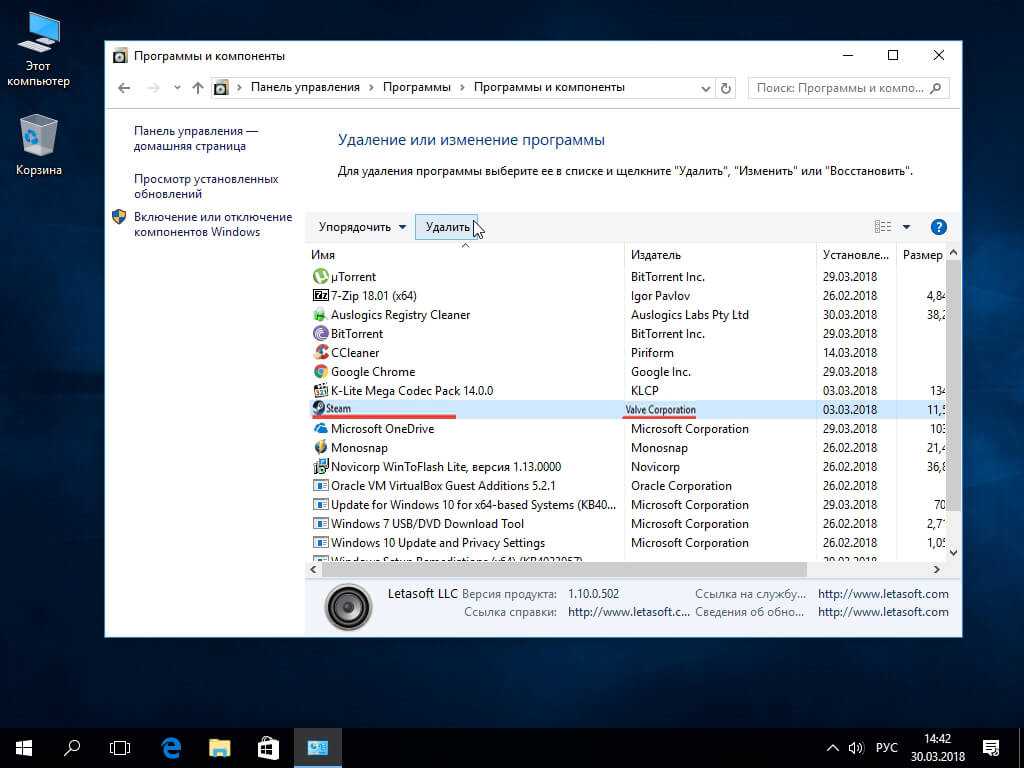The height and width of the screenshot is (768, 1024).
Task: Click the Microsoft OneDrive cloud icon
Action: click(x=320, y=429)
